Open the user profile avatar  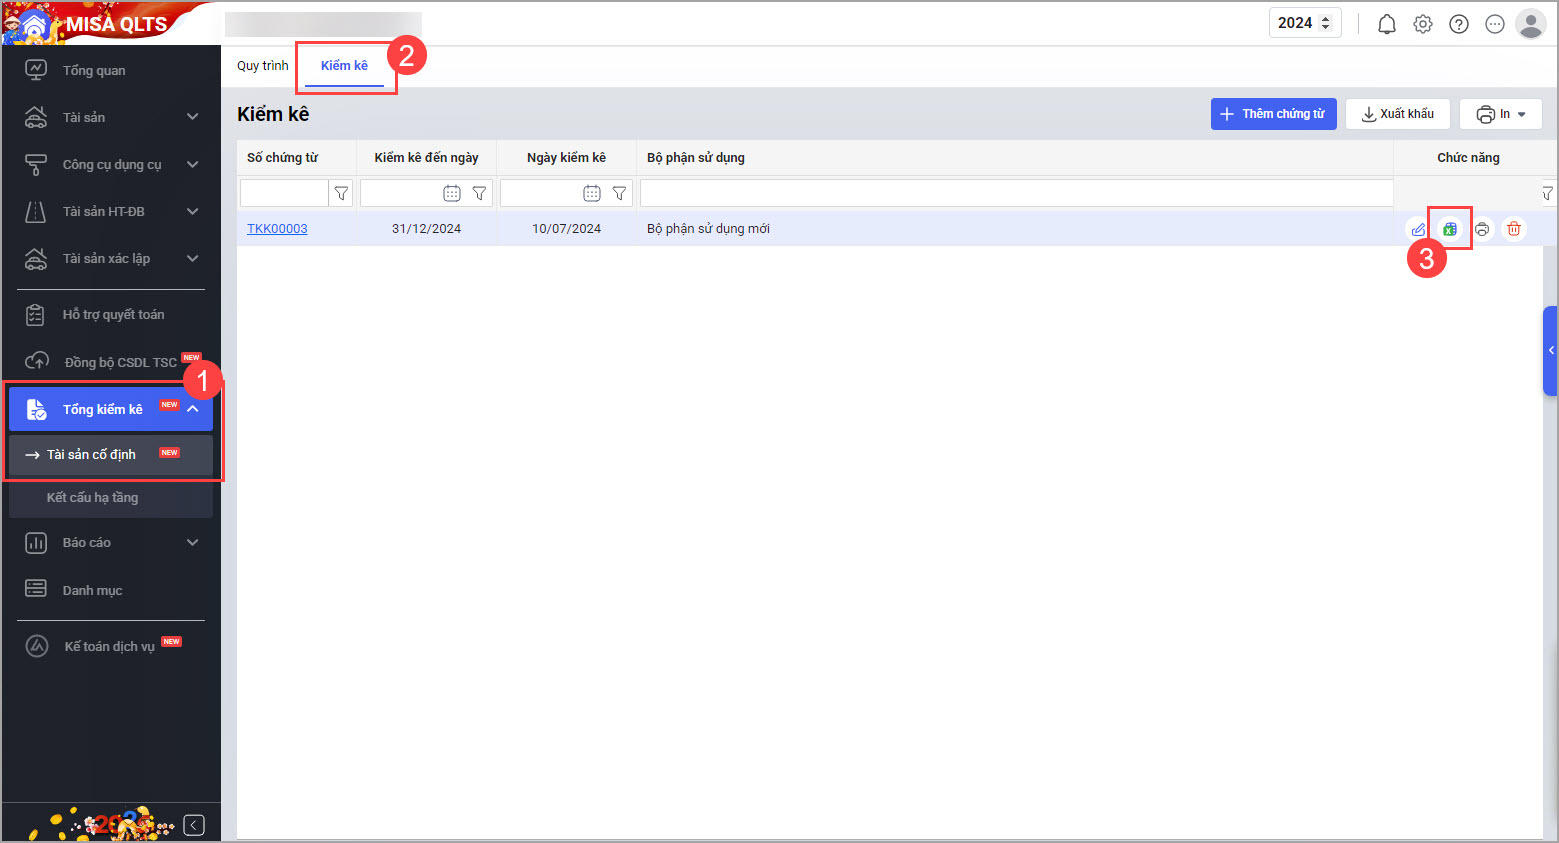pos(1531,23)
